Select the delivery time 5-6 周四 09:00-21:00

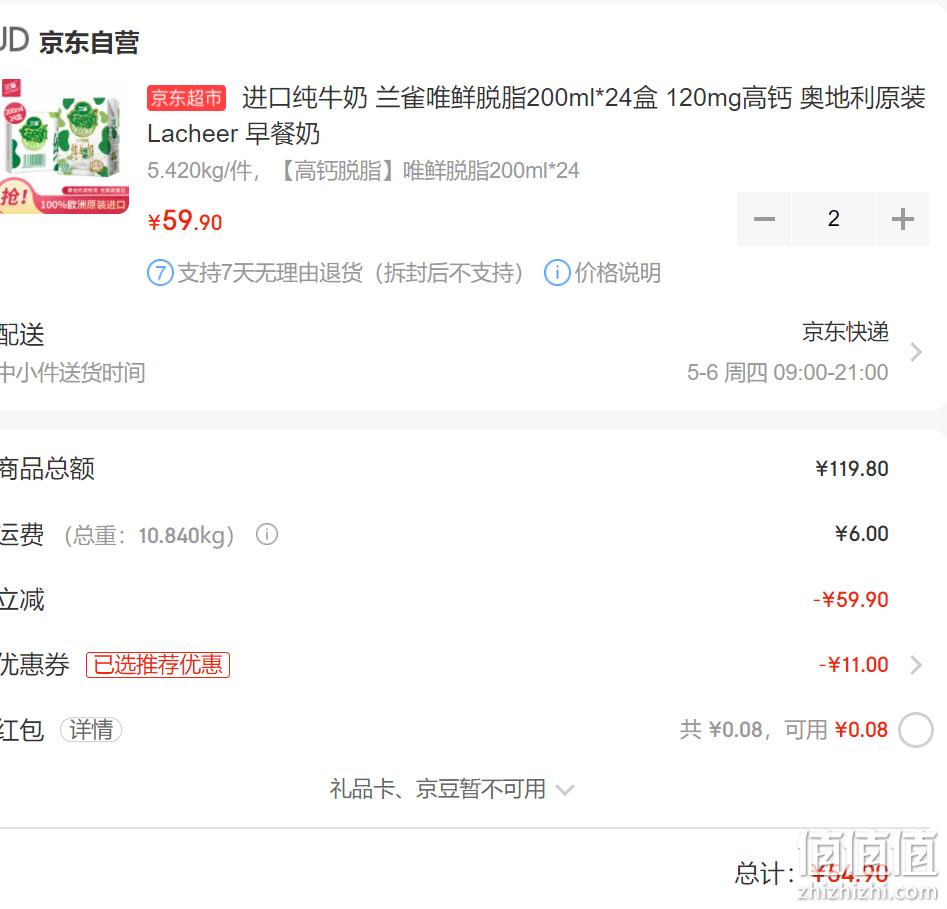pos(788,372)
